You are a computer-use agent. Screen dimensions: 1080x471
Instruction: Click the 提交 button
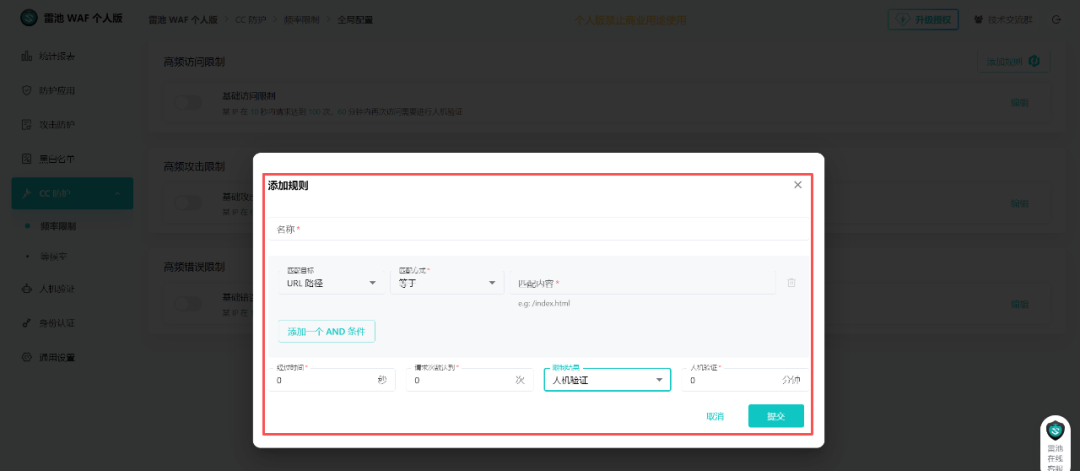pyautogui.click(x=776, y=416)
